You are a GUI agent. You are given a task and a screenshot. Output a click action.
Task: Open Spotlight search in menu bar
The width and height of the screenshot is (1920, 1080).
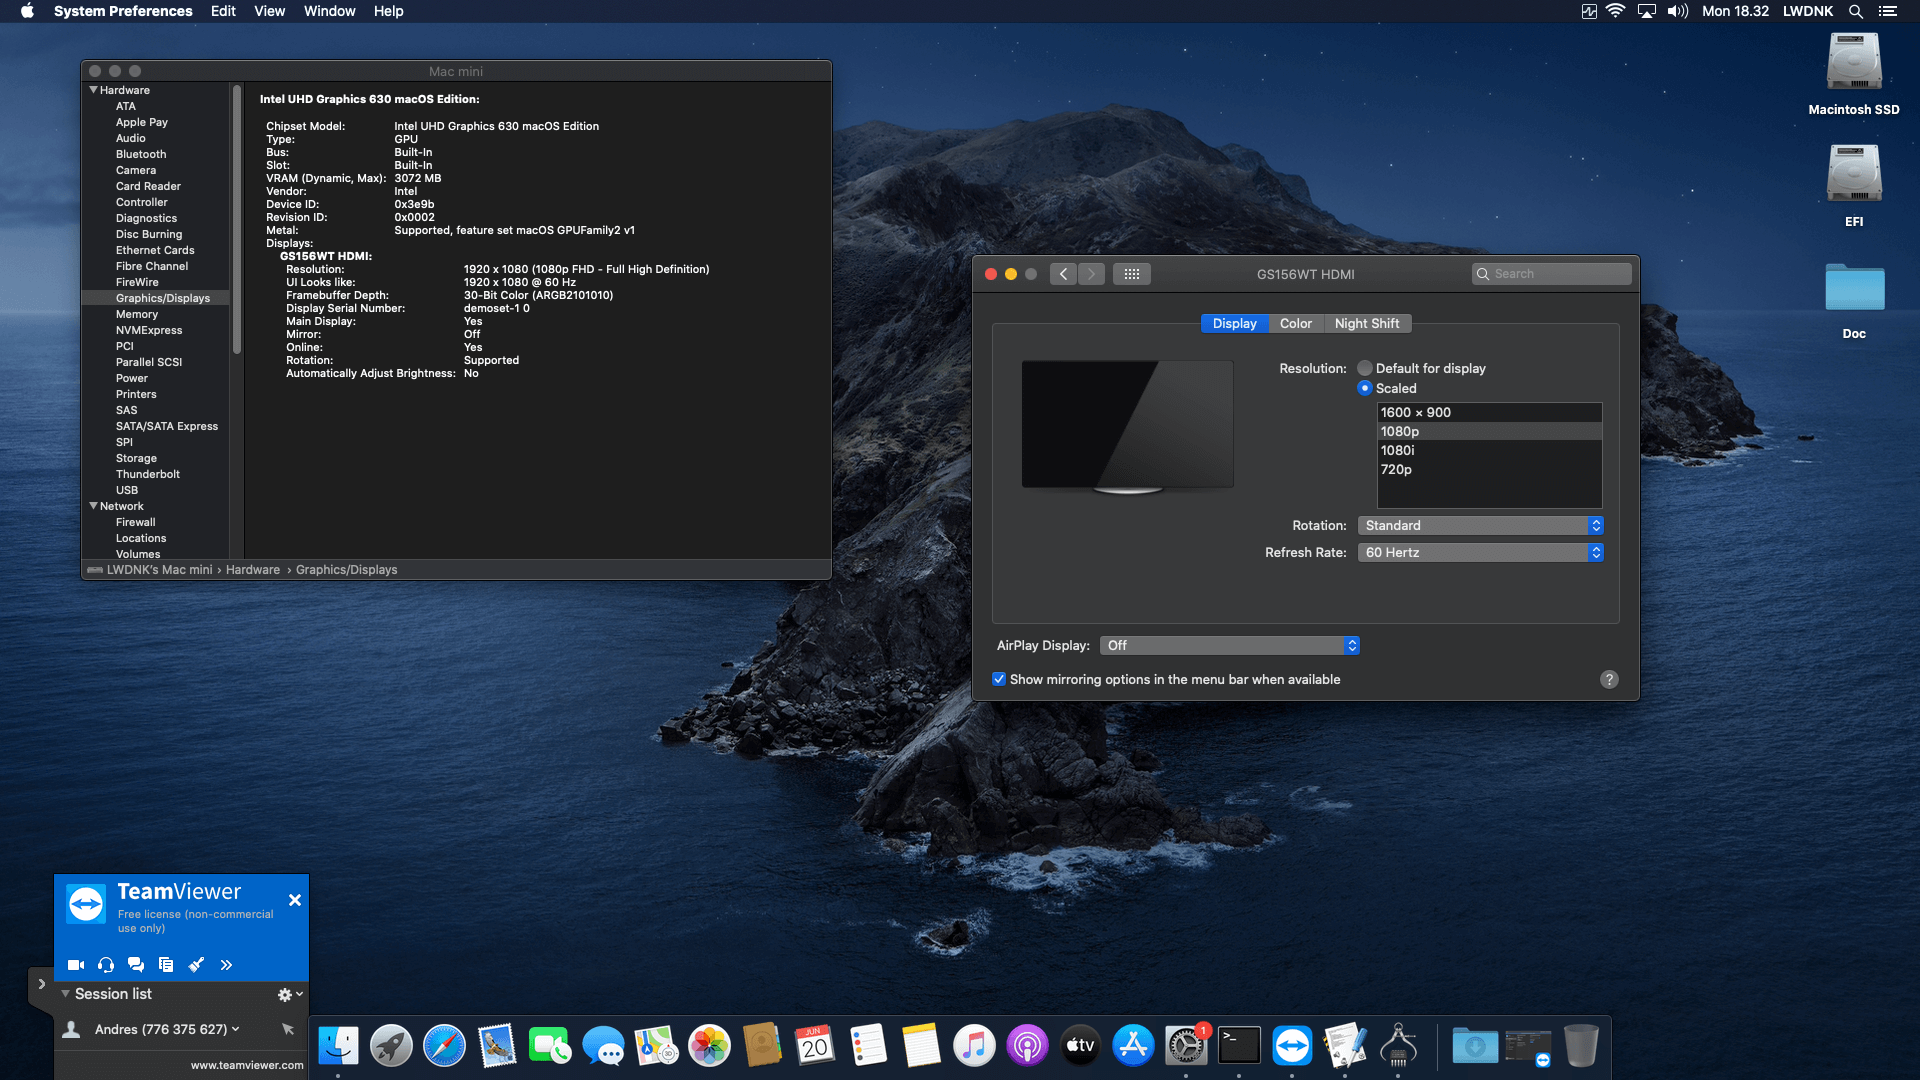pos(1855,11)
